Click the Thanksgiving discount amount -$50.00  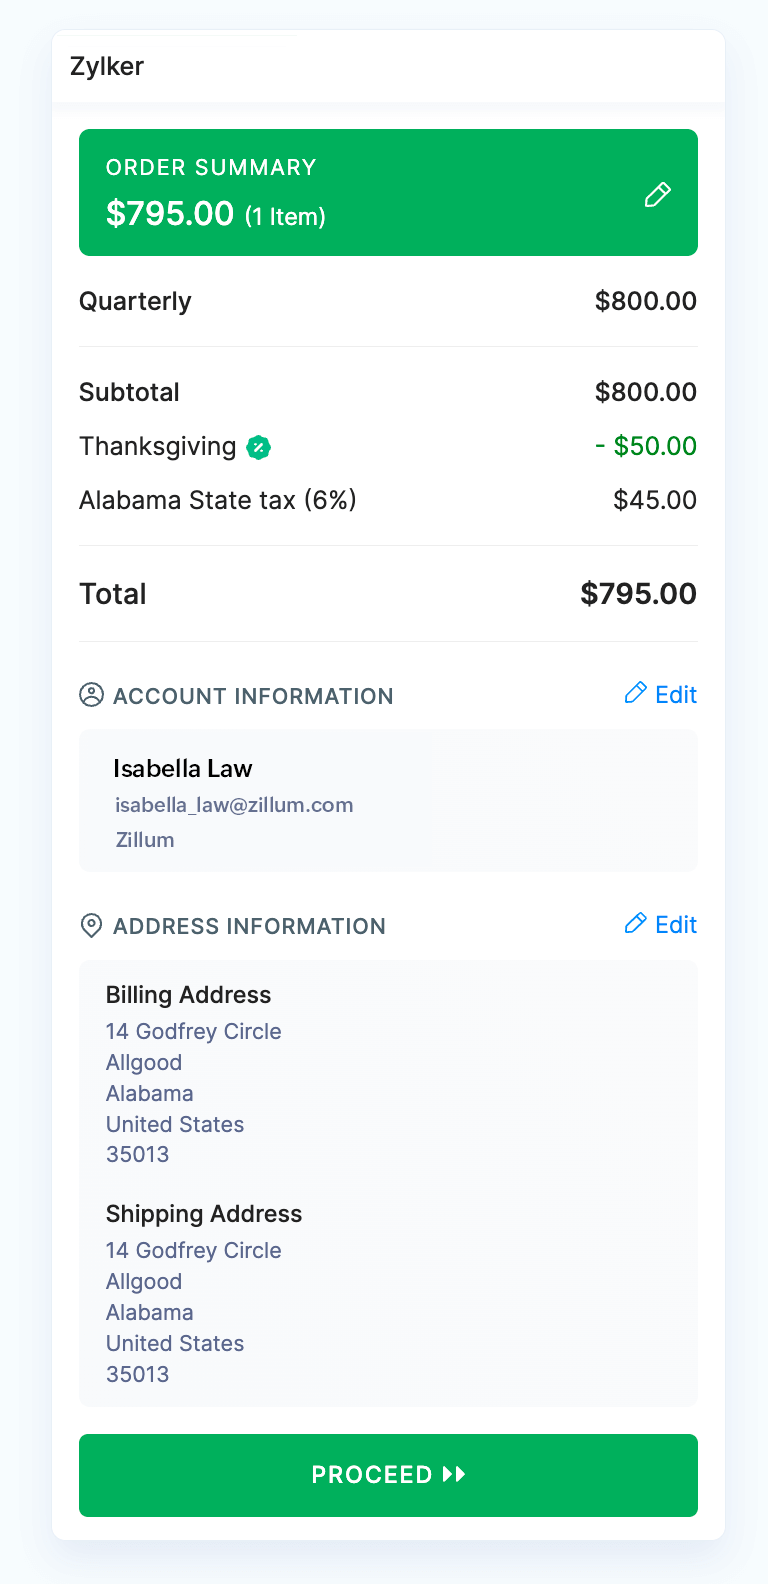(x=646, y=446)
